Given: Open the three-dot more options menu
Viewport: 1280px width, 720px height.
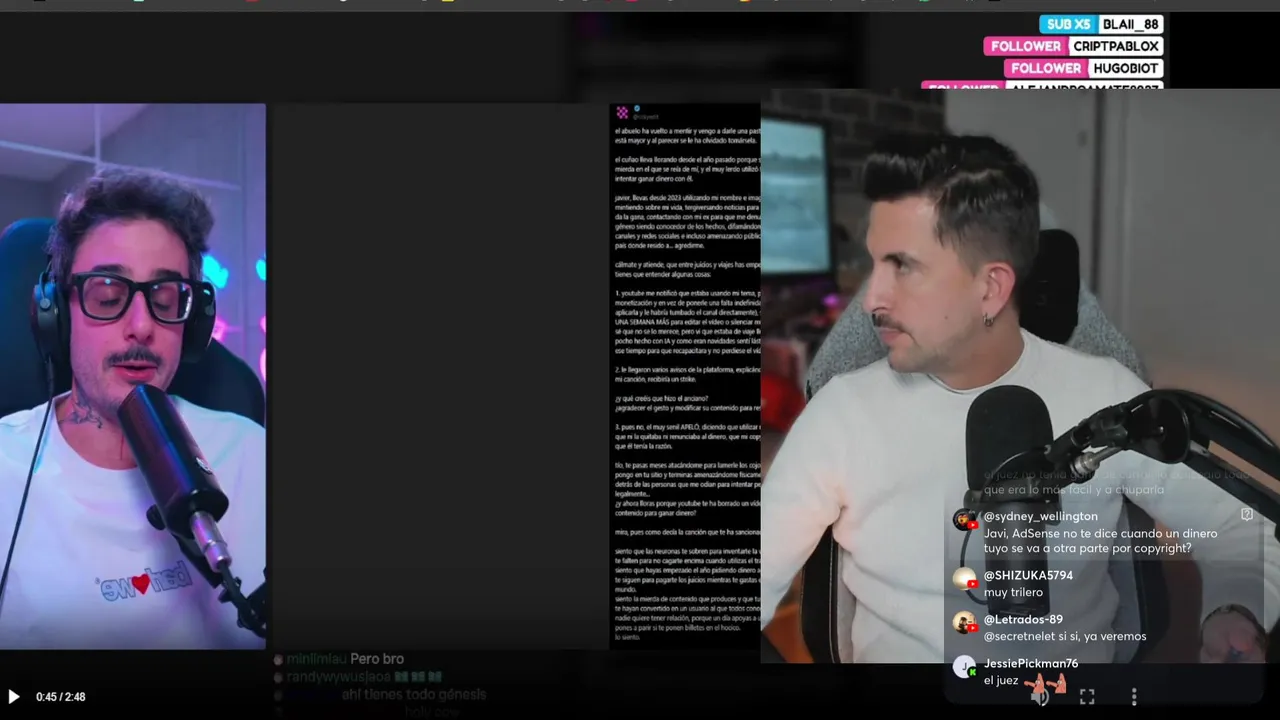Looking at the screenshot, I should [1134, 697].
